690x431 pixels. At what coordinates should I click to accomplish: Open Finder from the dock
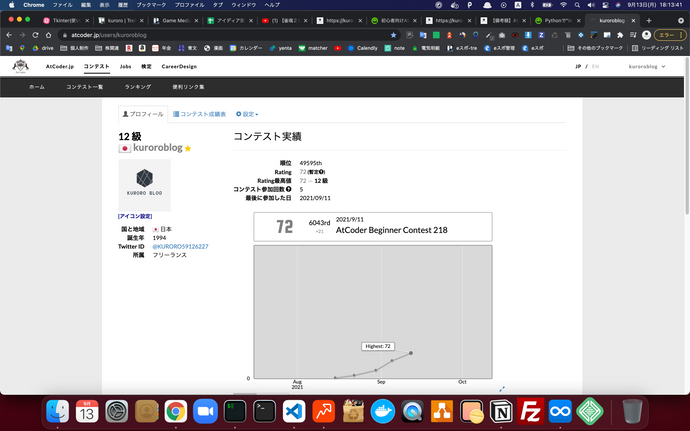coord(58,411)
